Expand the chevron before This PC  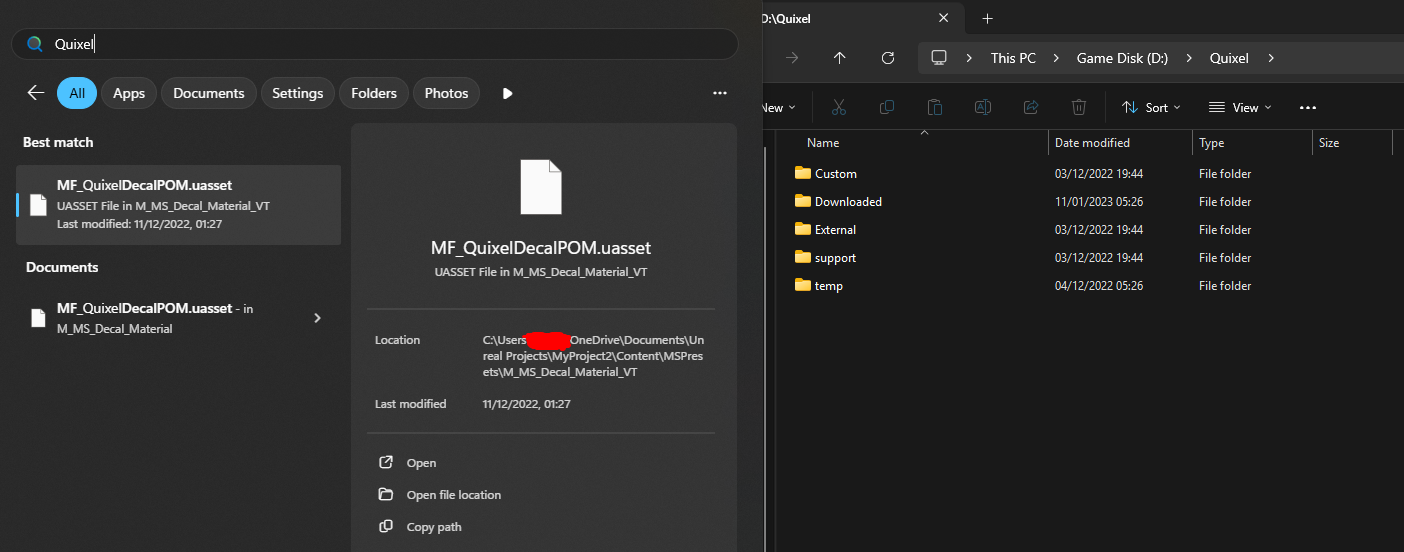[969, 58]
